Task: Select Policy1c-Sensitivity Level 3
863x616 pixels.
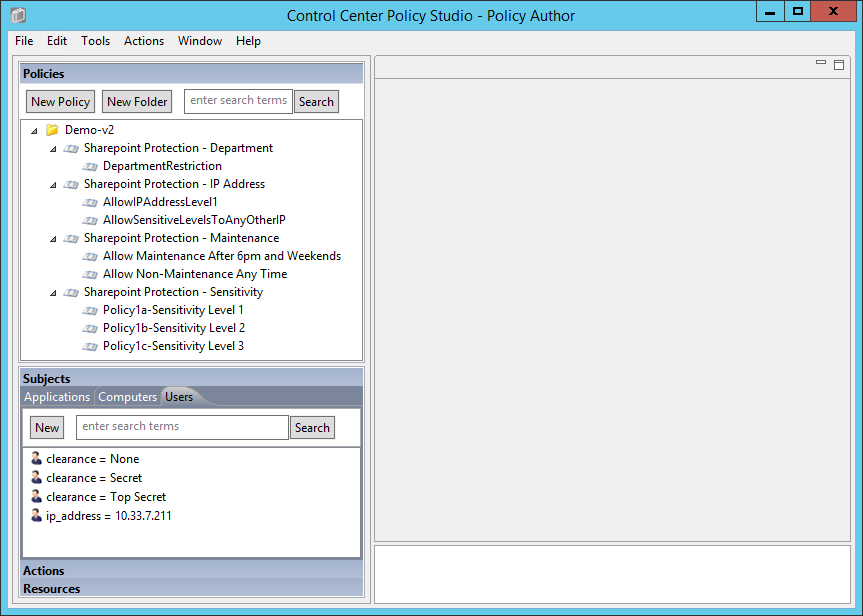Action: [173, 346]
